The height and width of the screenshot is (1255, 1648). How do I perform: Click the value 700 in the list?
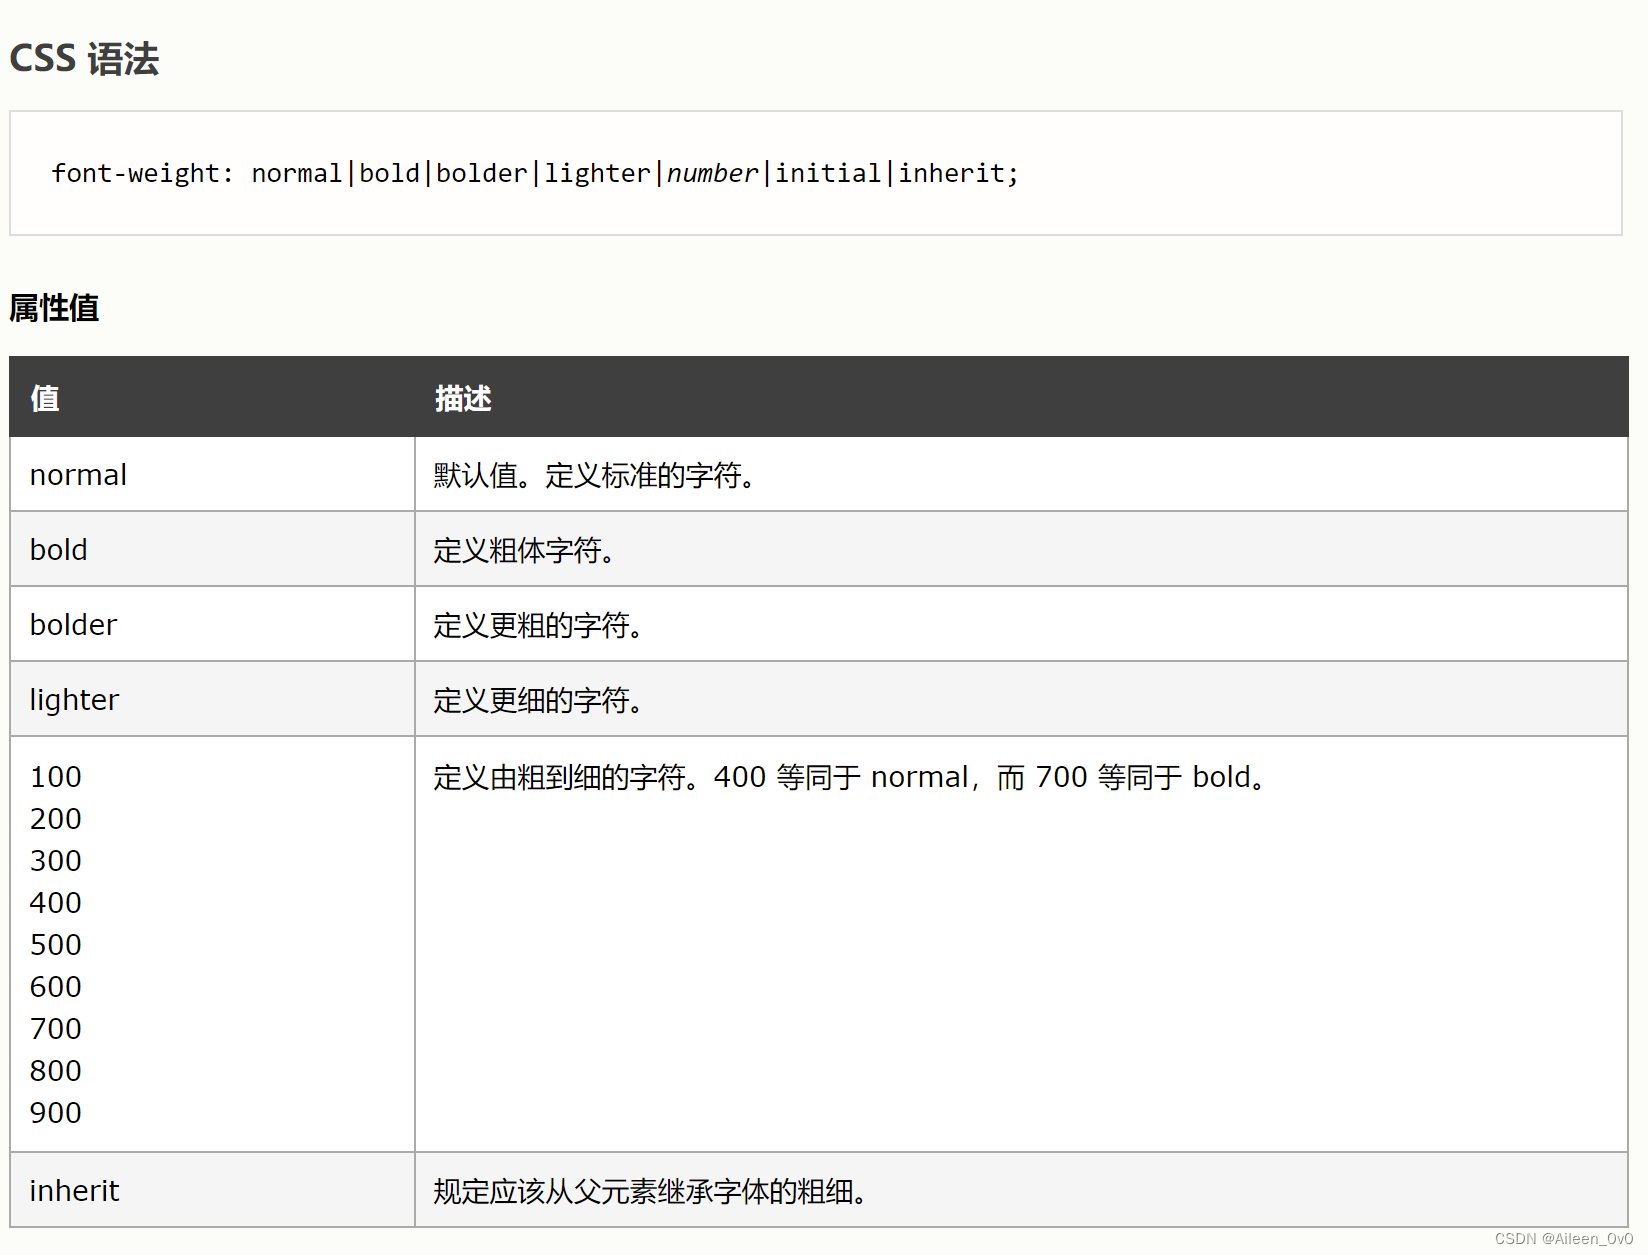point(56,1029)
